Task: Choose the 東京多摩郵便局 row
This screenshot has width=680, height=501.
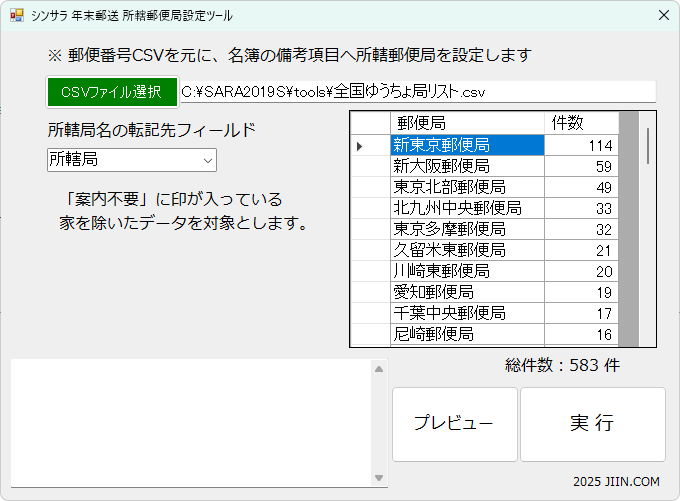Action: [x=467, y=229]
